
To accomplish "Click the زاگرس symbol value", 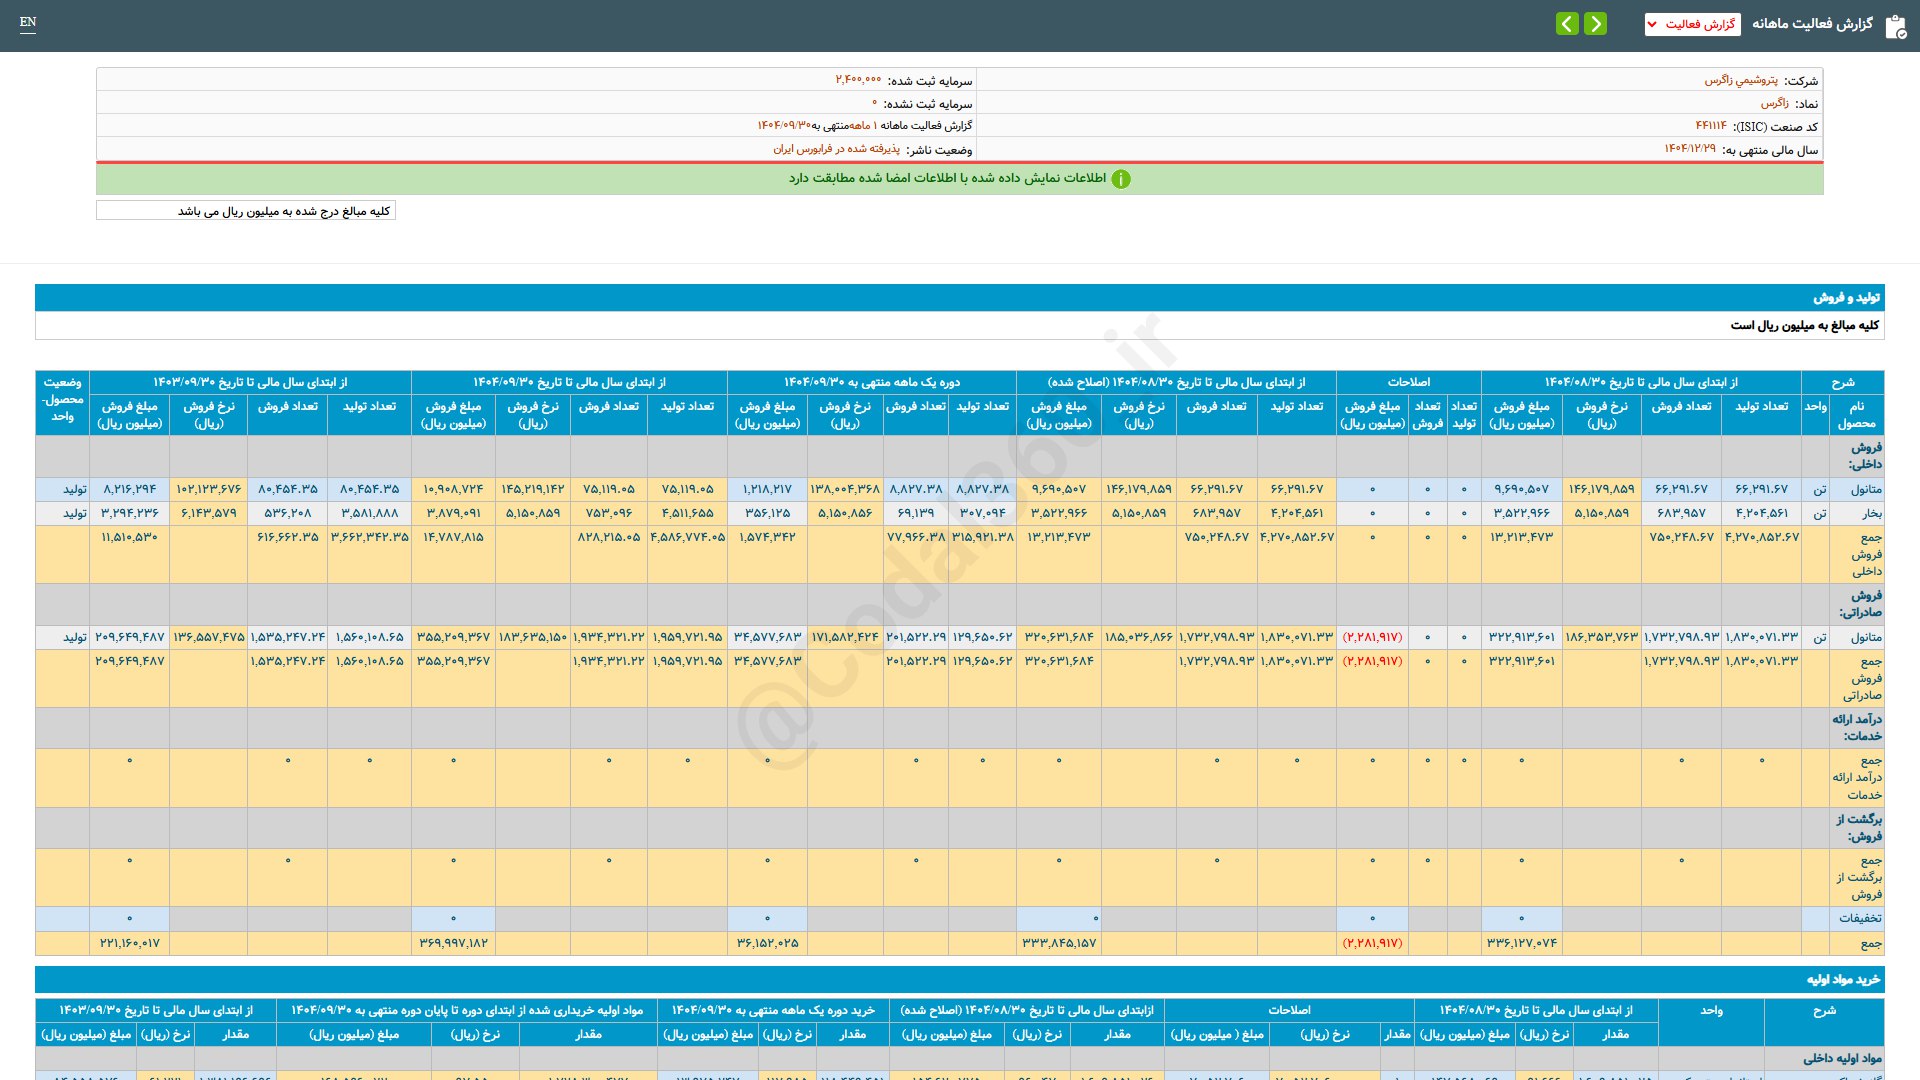I will tap(1775, 103).
